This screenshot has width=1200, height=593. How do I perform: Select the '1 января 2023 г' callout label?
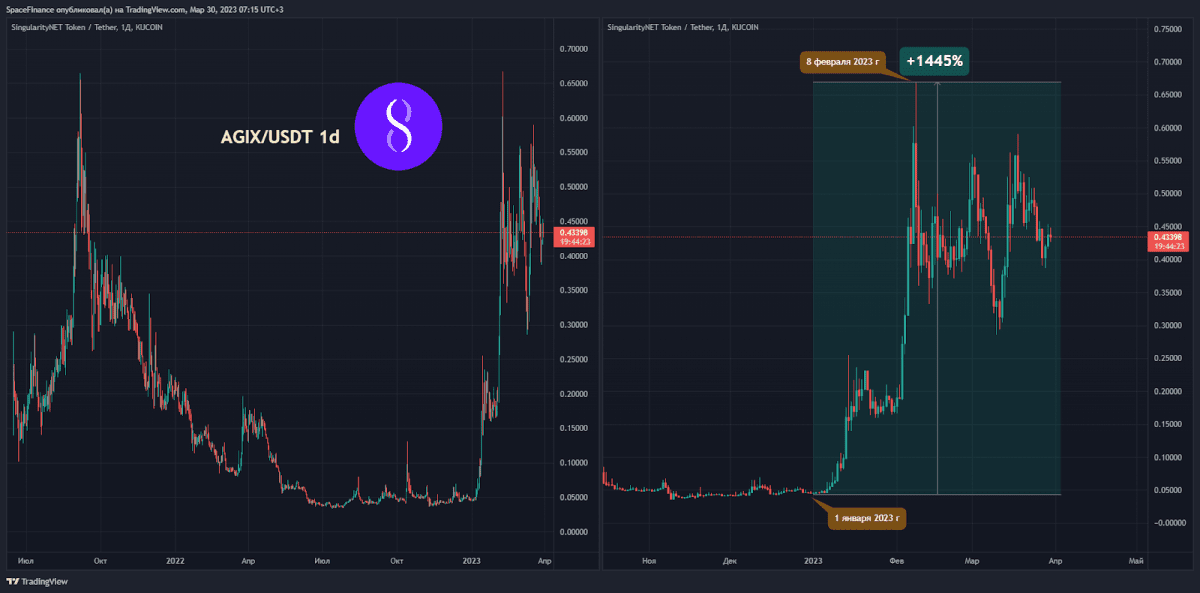pyautogui.click(x=867, y=519)
